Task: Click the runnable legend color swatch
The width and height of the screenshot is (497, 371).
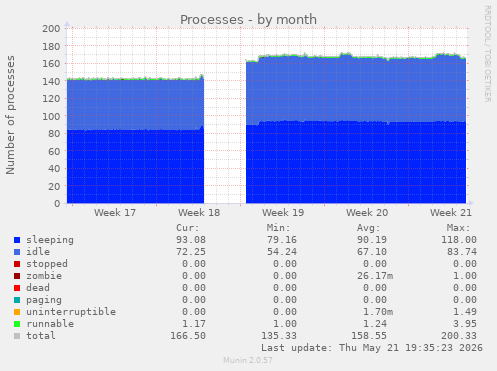Action: tap(17, 324)
